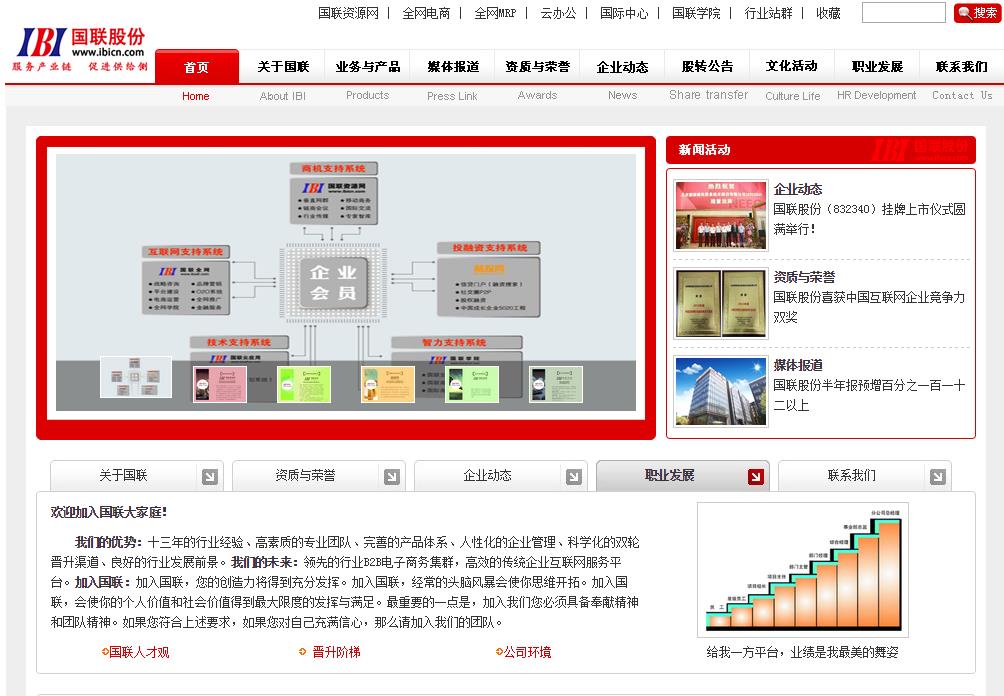The height and width of the screenshot is (696, 1004).
Task: Select 联系我们 in main navigation
Action: coord(962,67)
